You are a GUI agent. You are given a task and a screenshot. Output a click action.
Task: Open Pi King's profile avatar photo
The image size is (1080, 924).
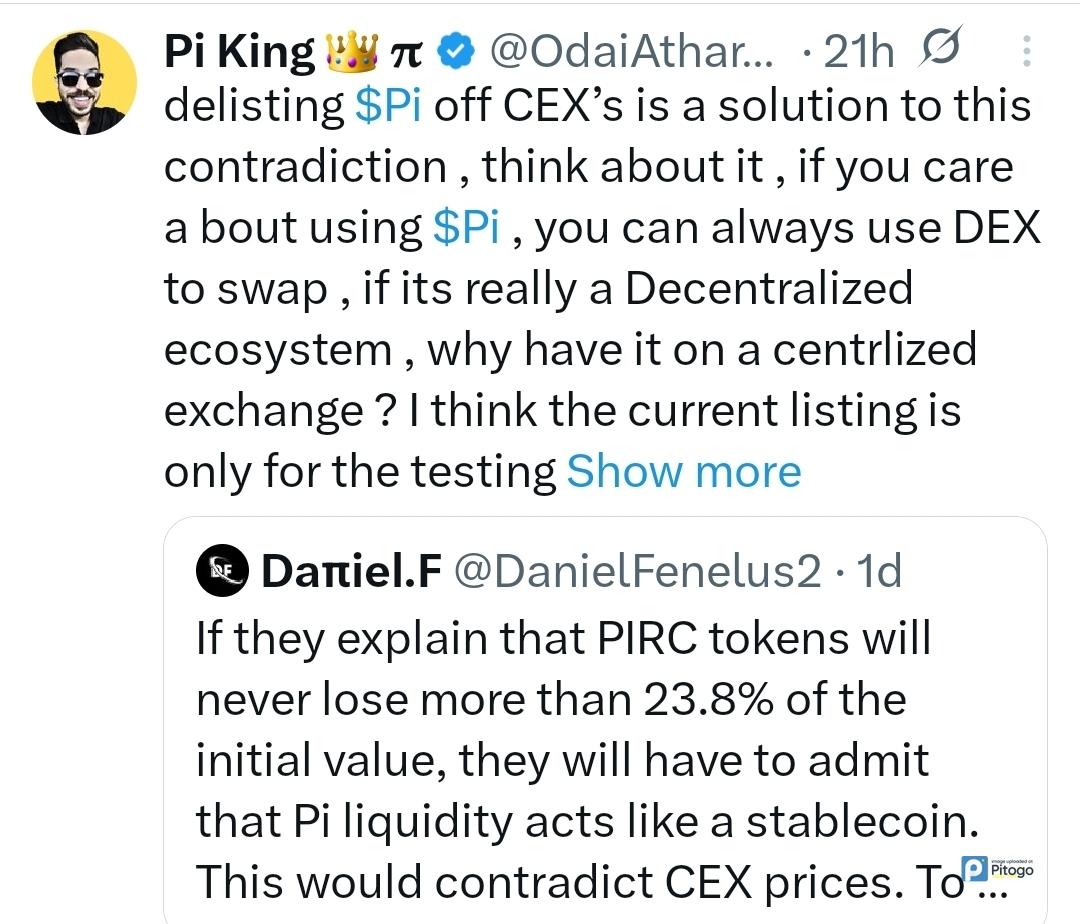point(84,82)
